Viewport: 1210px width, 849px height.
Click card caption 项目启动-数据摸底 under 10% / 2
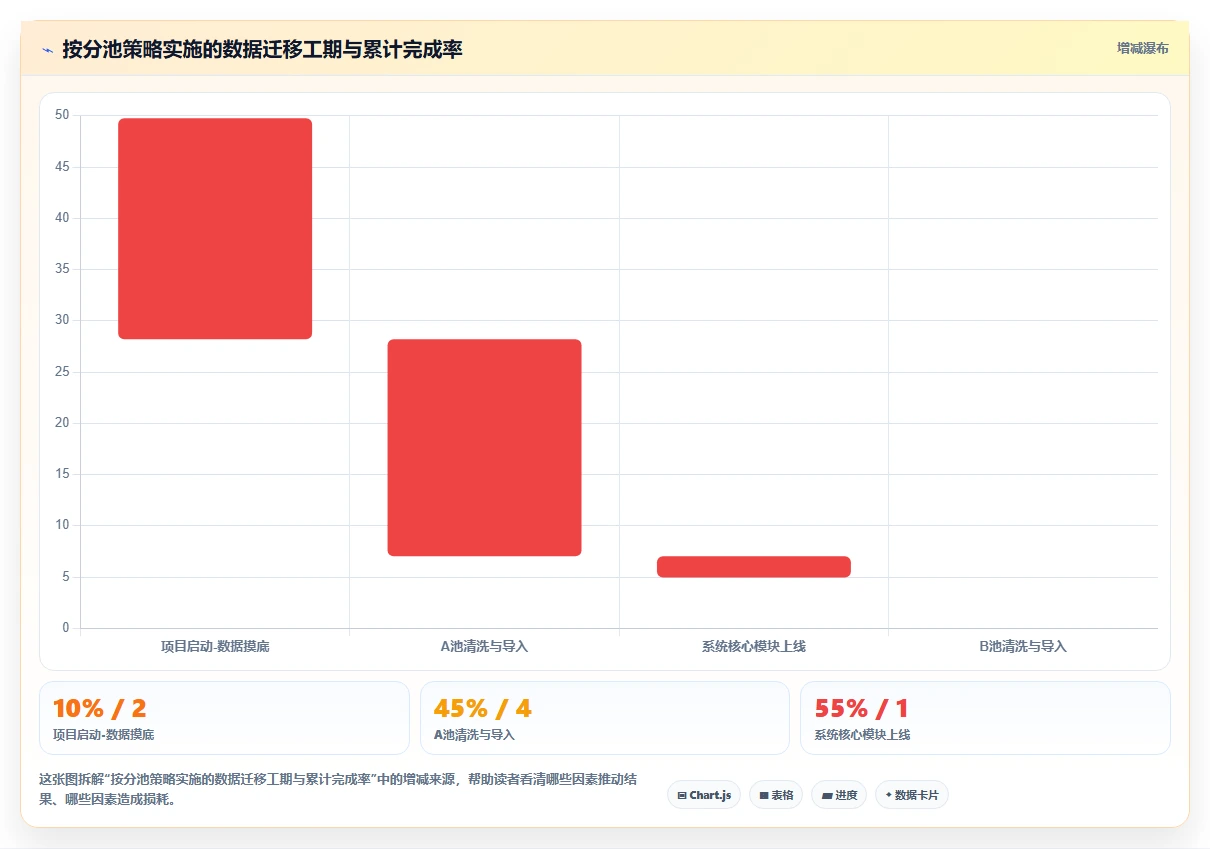click(104, 735)
